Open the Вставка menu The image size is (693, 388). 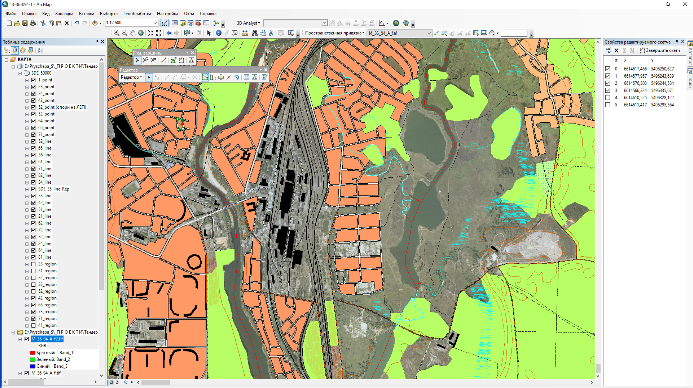(x=87, y=14)
